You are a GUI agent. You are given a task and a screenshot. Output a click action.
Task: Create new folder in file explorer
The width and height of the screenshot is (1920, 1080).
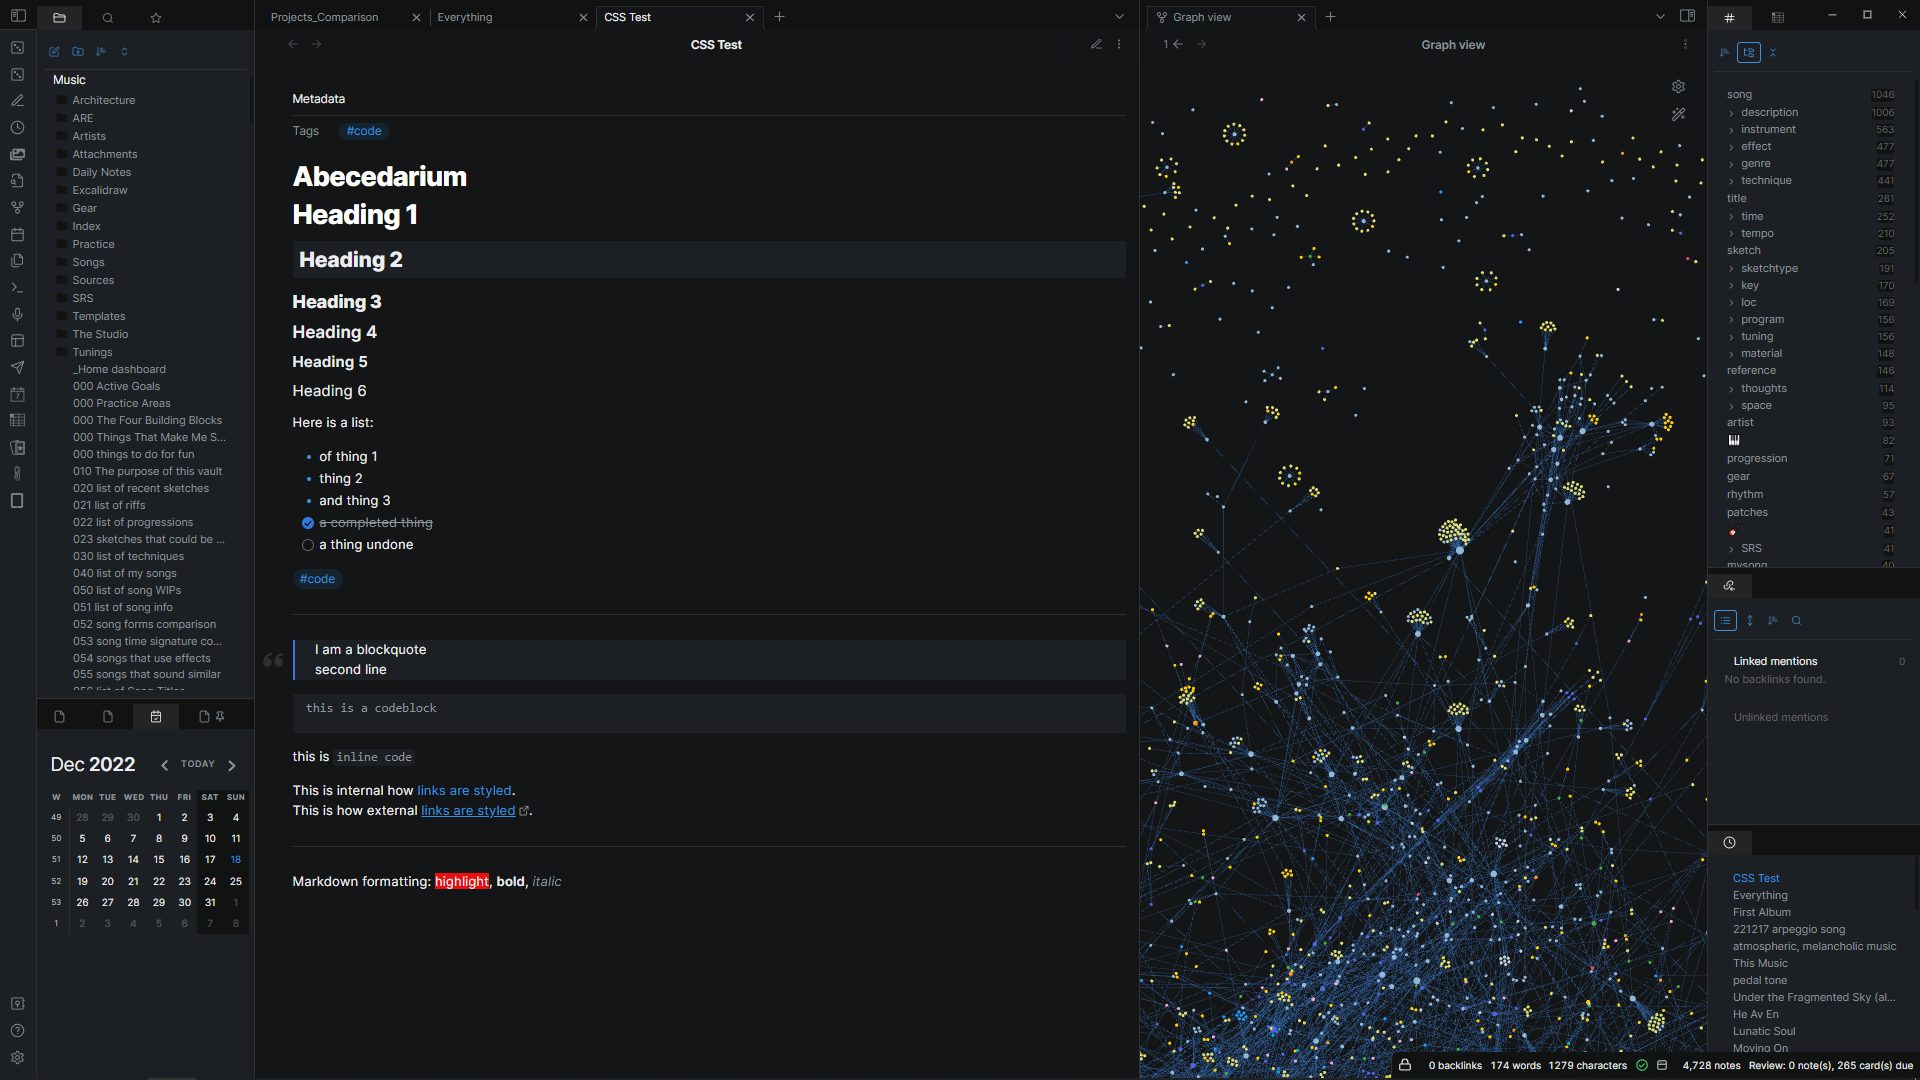(x=78, y=51)
